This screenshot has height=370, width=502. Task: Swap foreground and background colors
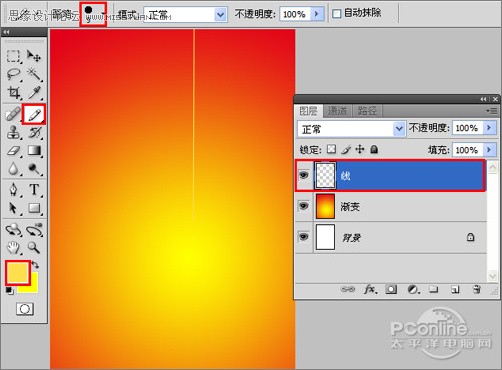35,265
